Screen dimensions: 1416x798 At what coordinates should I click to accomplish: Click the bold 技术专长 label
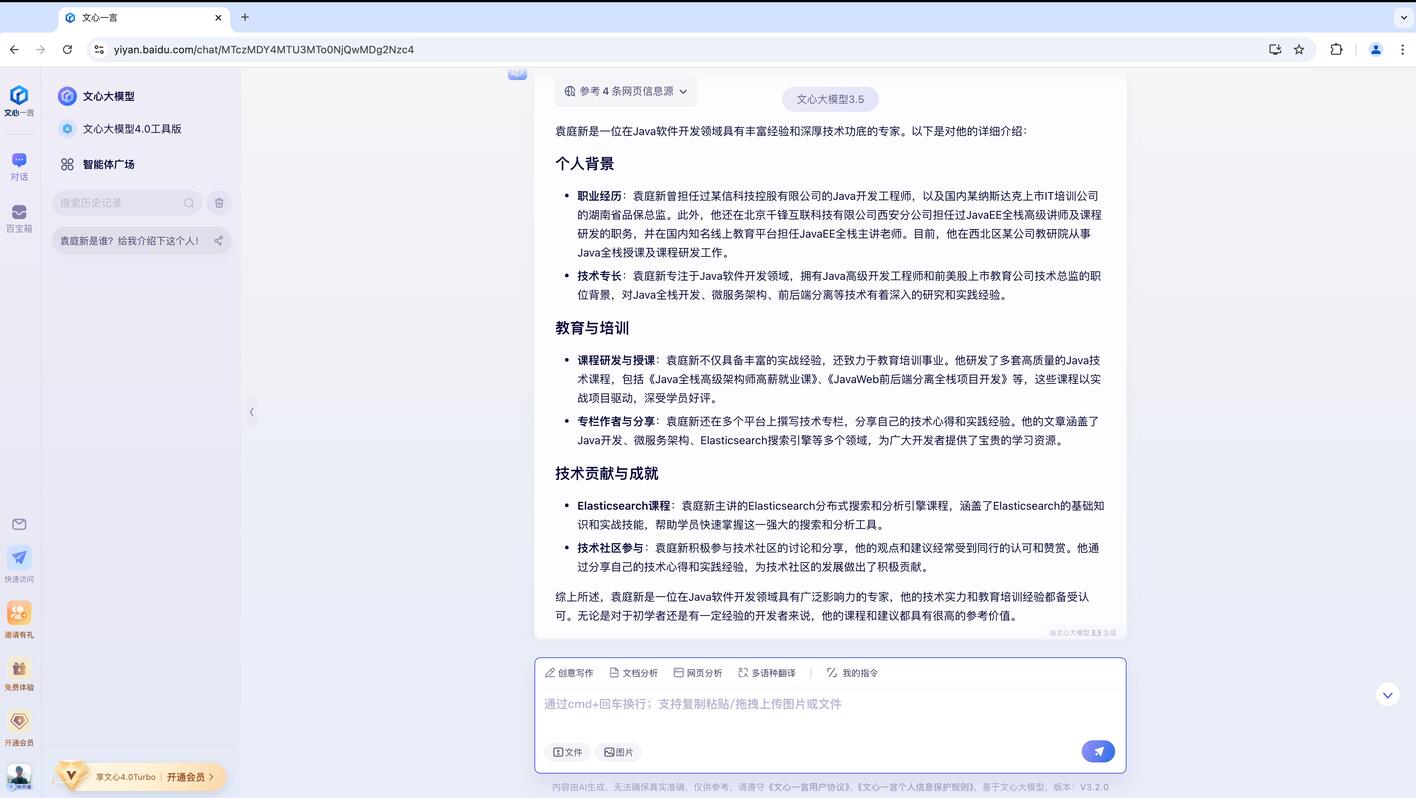[x=599, y=276]
